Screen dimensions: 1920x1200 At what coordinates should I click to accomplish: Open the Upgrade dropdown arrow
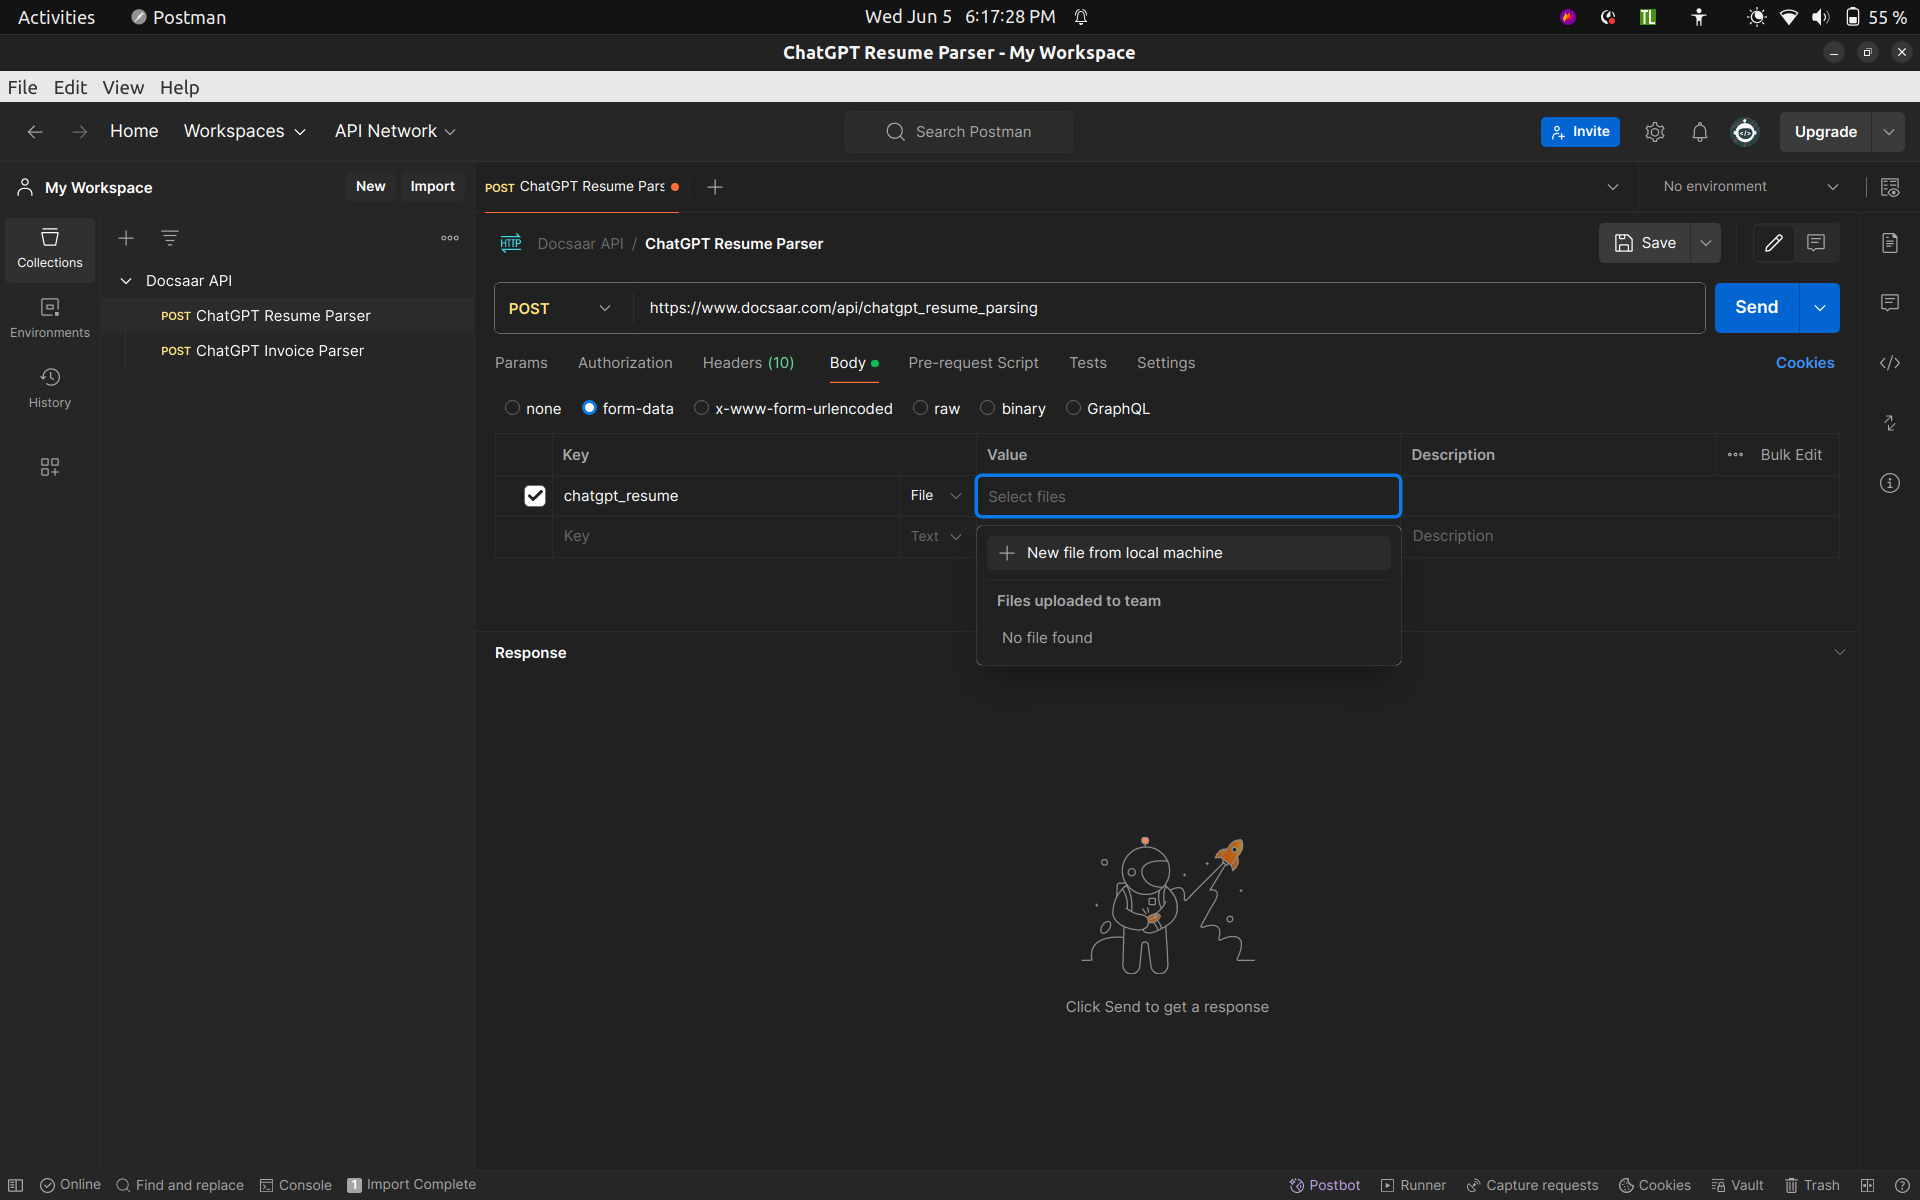point(1888,132)
